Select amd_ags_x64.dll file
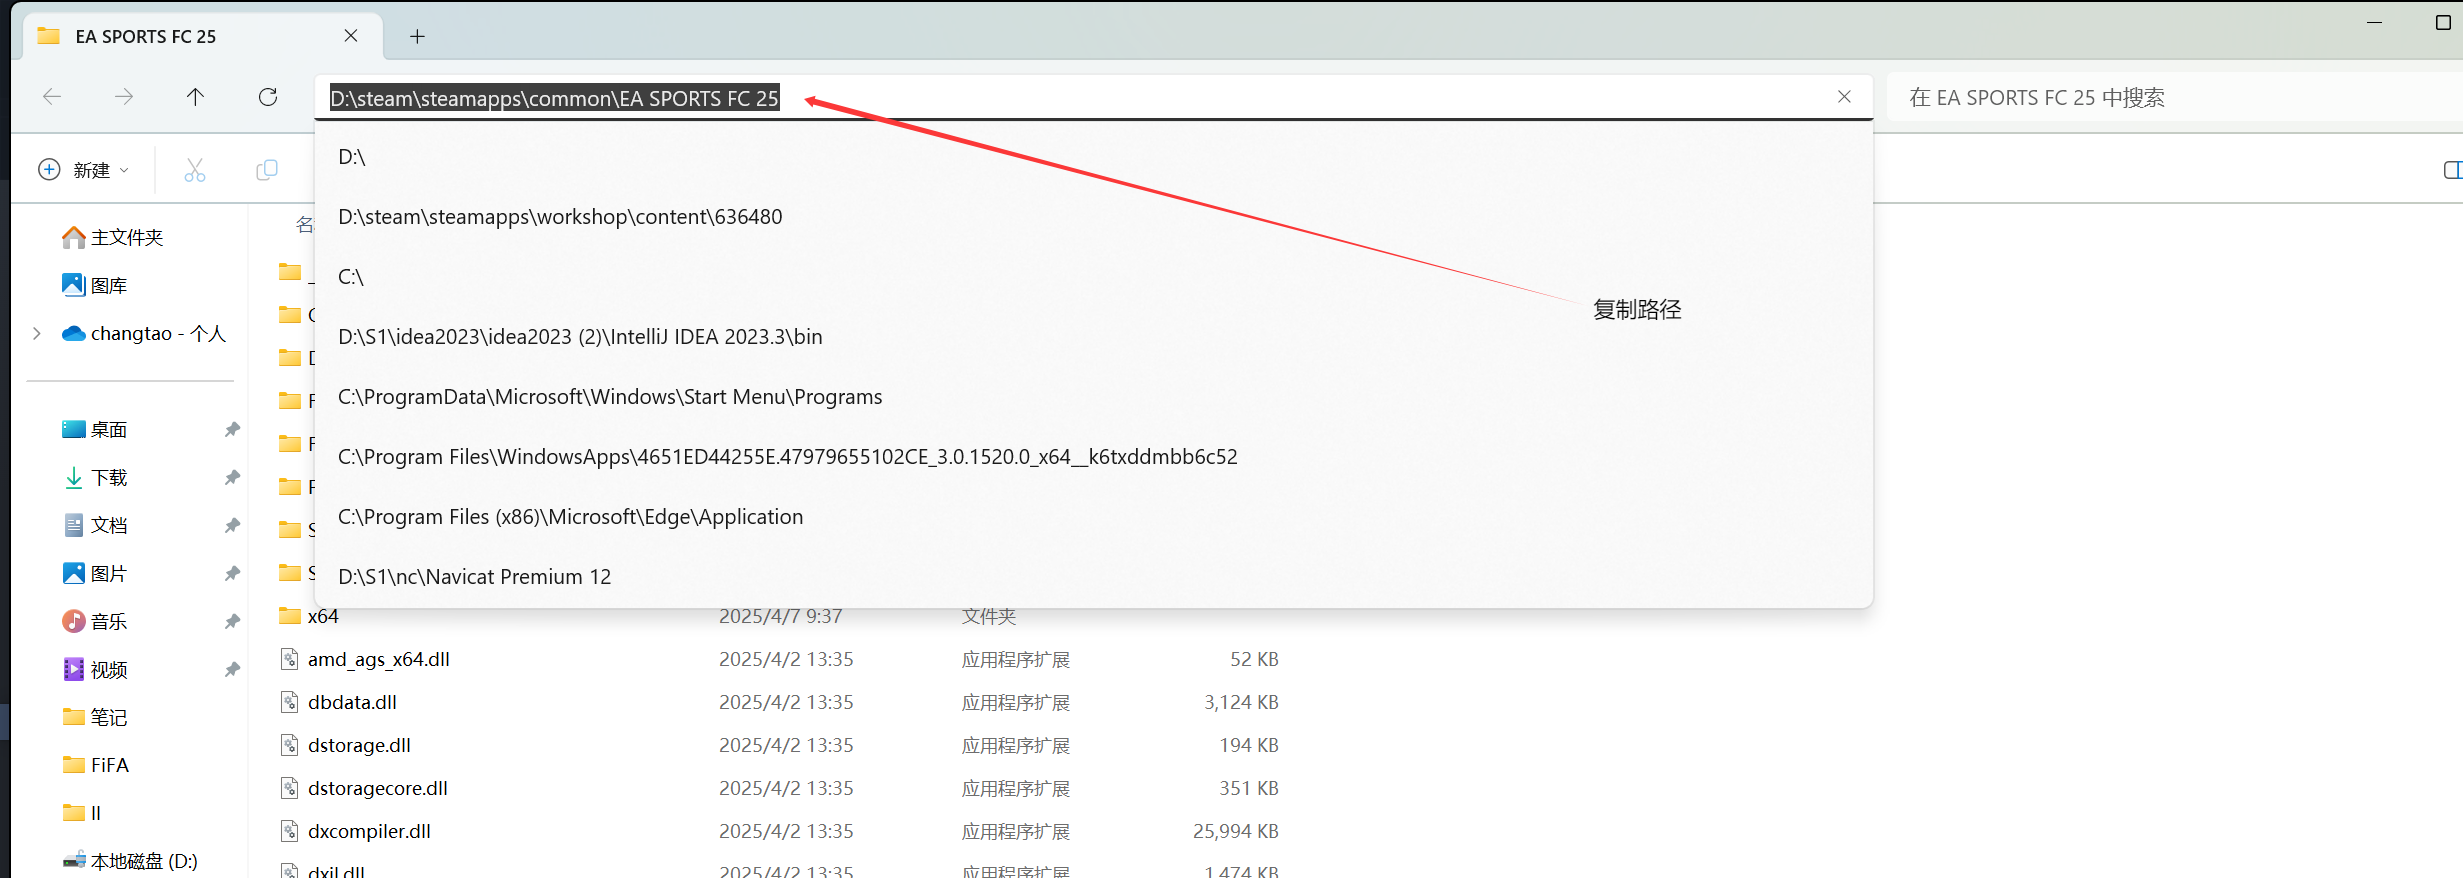 [378, 659]
